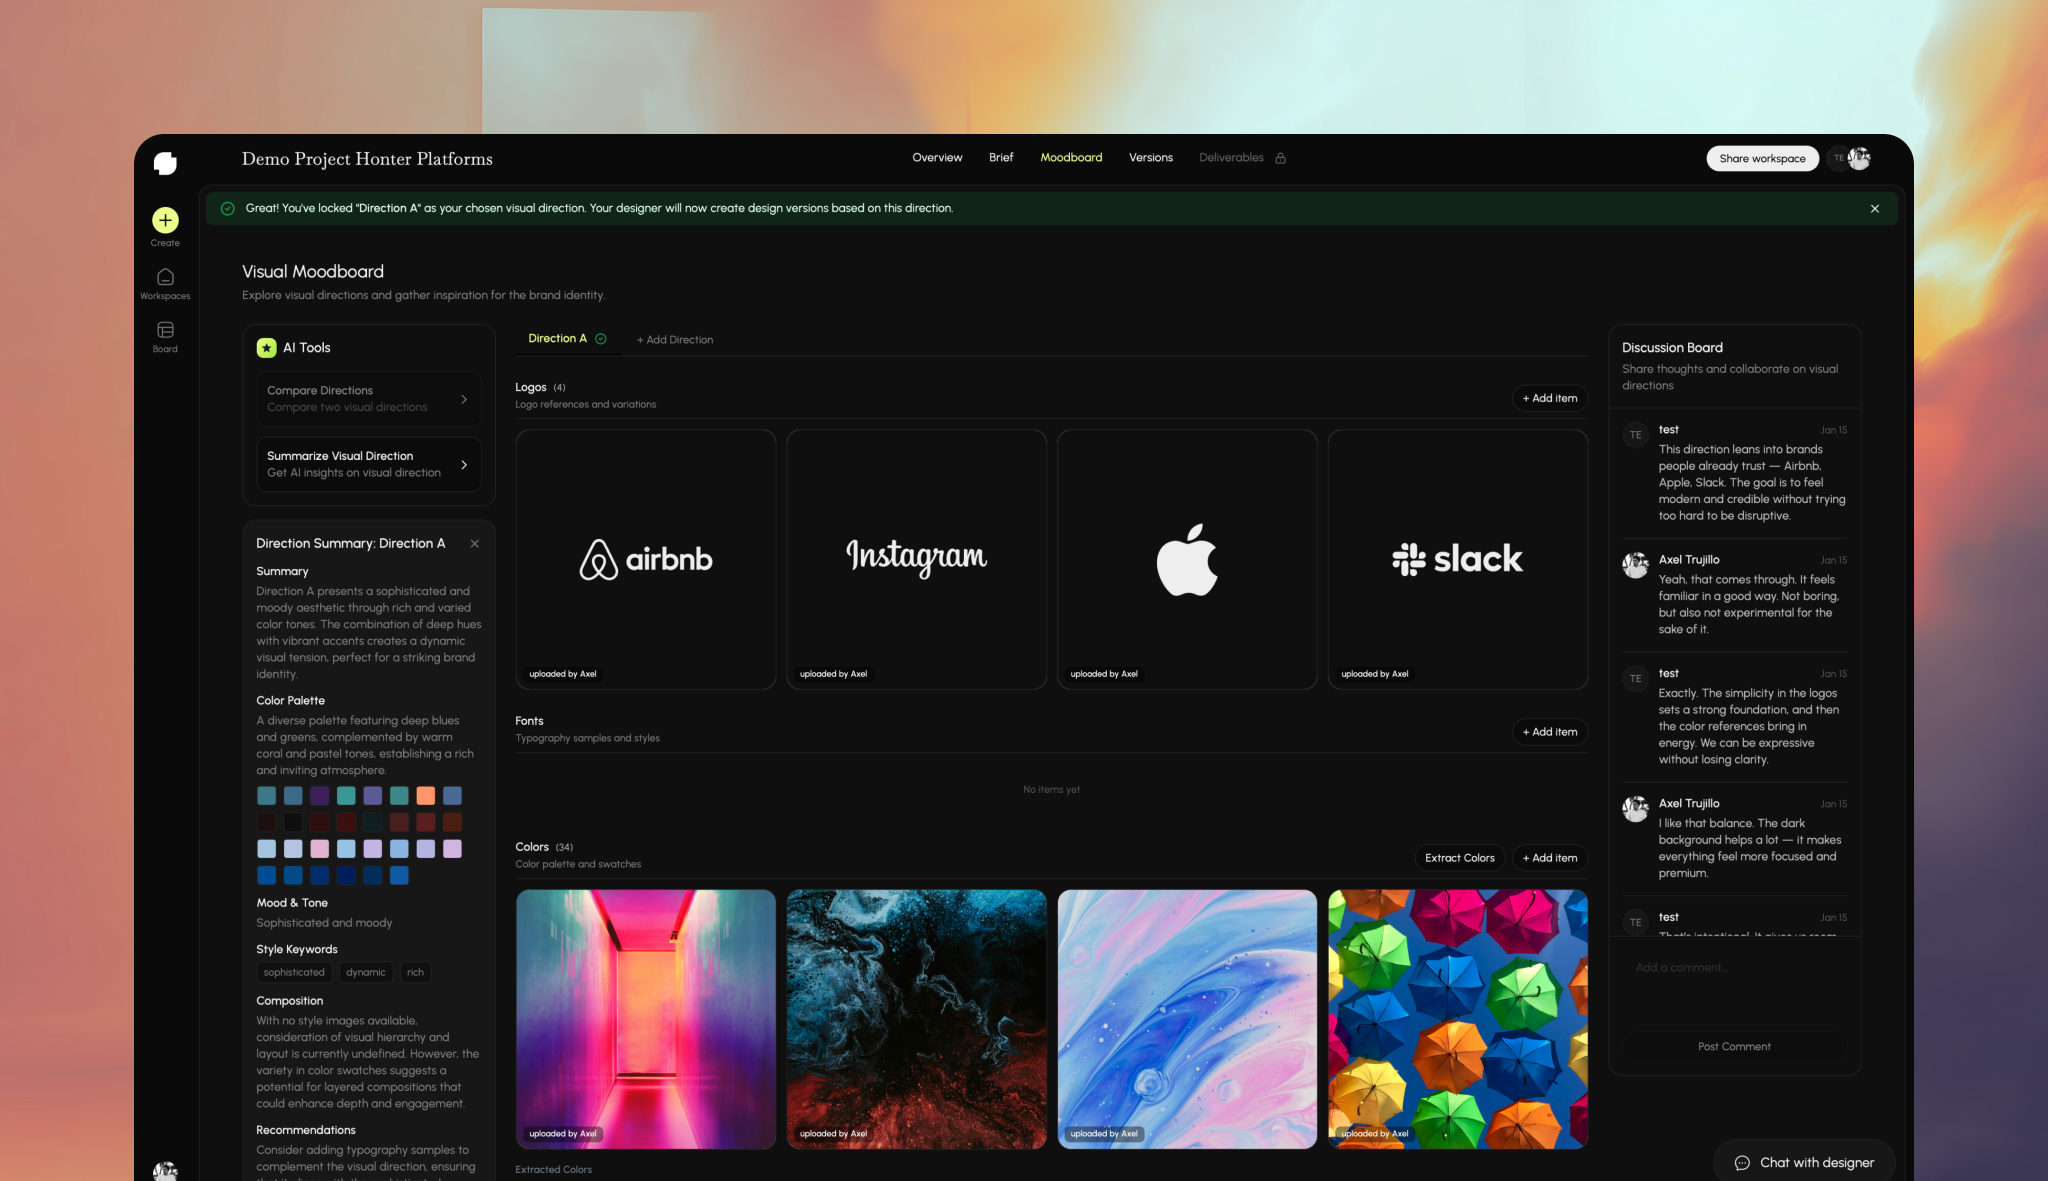Screen dimensions: 2048x1181
Task: Switch to the Versions tab
Action: point(1150,157)
